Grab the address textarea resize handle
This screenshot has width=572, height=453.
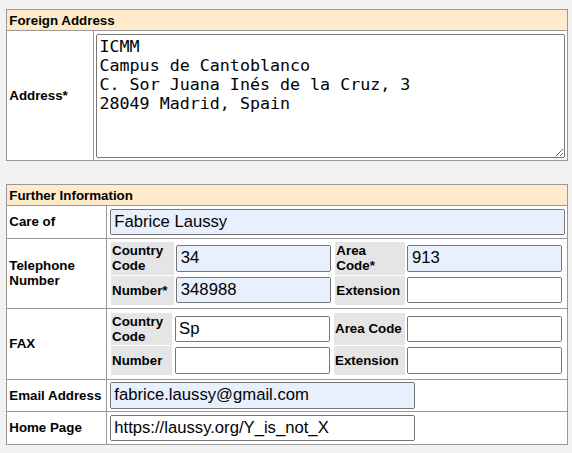pyautogui.click(x=560, y=153)
